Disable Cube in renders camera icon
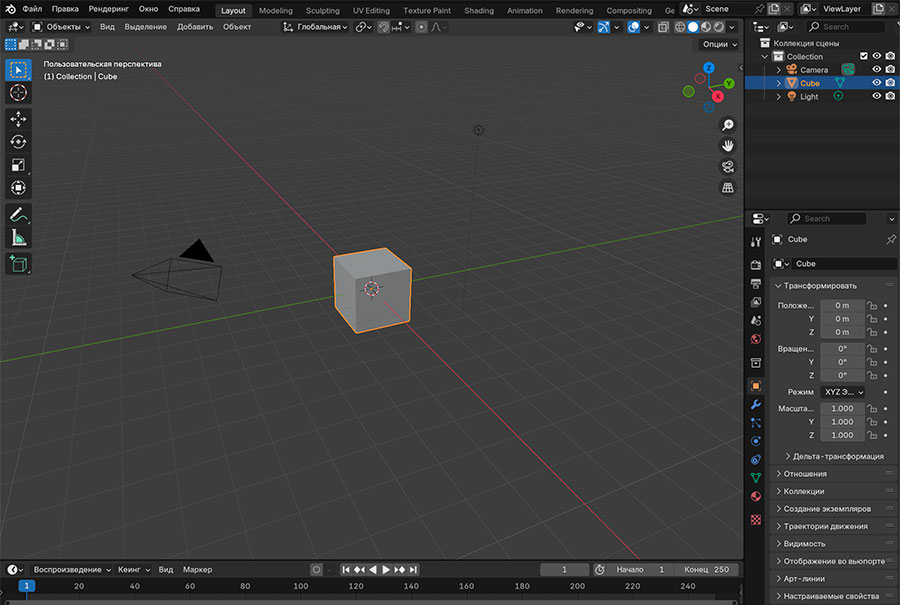This screenshot has height=605, width=900. pos(890,83)
